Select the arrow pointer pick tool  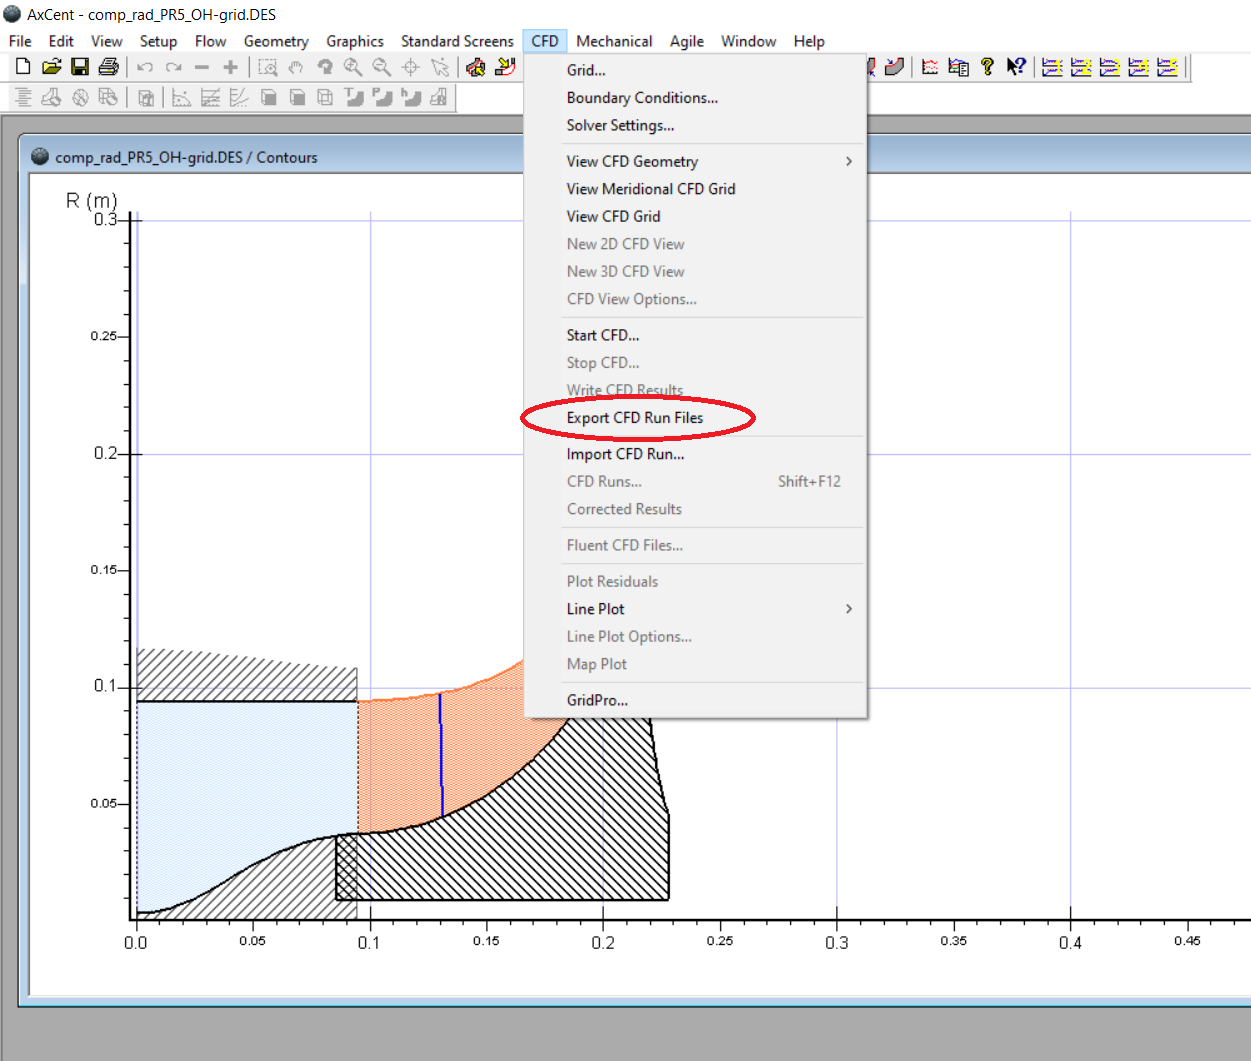coord(440,67)
